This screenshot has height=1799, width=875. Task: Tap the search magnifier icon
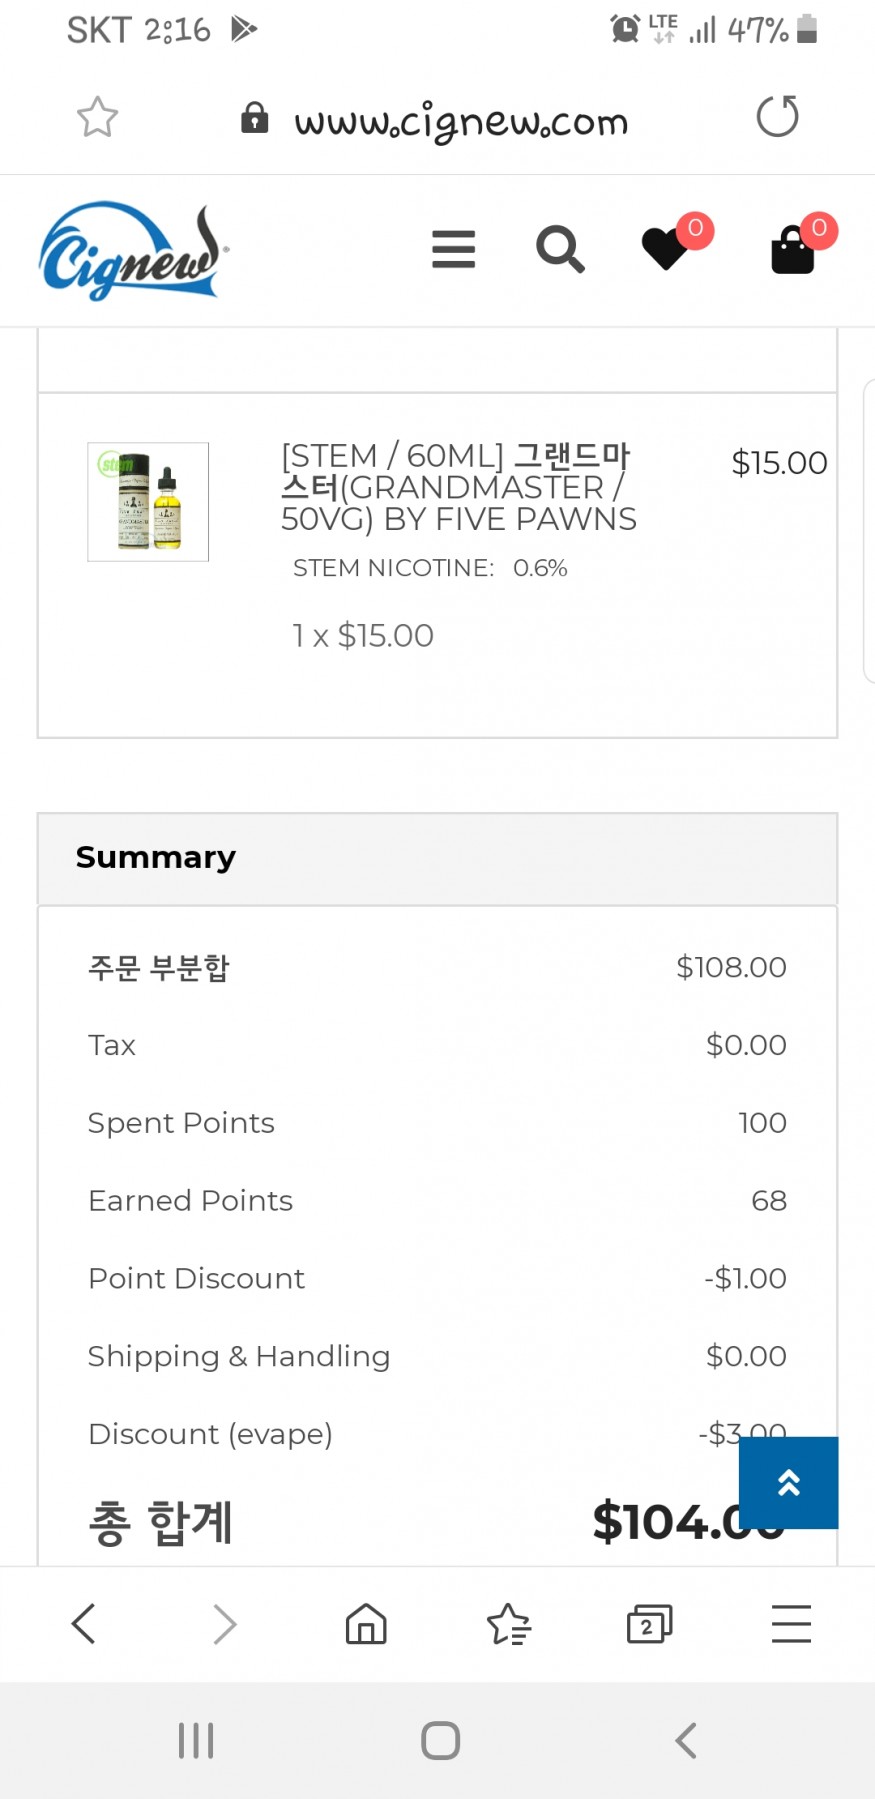click(x=560, y=249)
